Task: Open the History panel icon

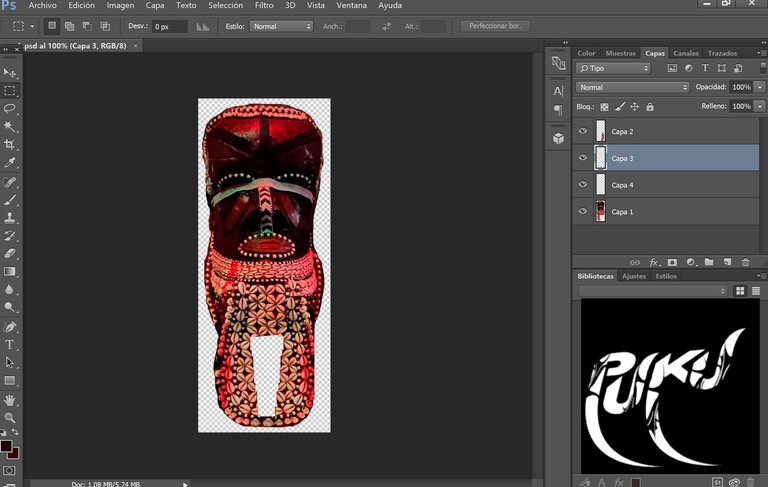Action: [558, 63]
